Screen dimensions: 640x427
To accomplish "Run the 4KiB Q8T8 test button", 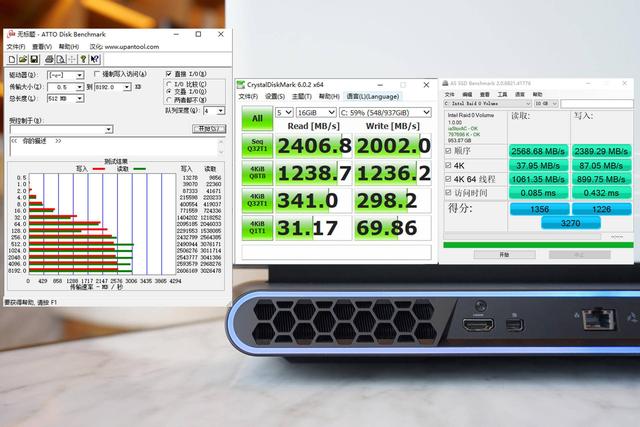I will (x=257, y=173).
